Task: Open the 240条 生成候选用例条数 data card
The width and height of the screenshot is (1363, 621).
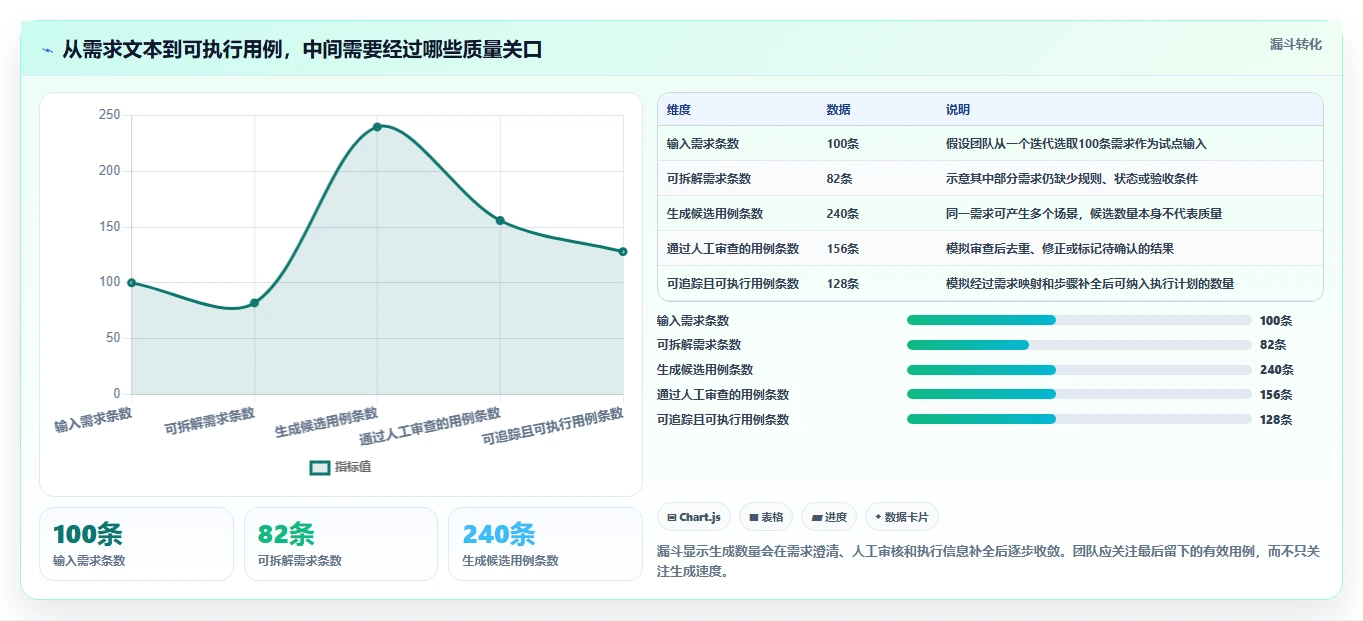Action: [x=545, y=544]
